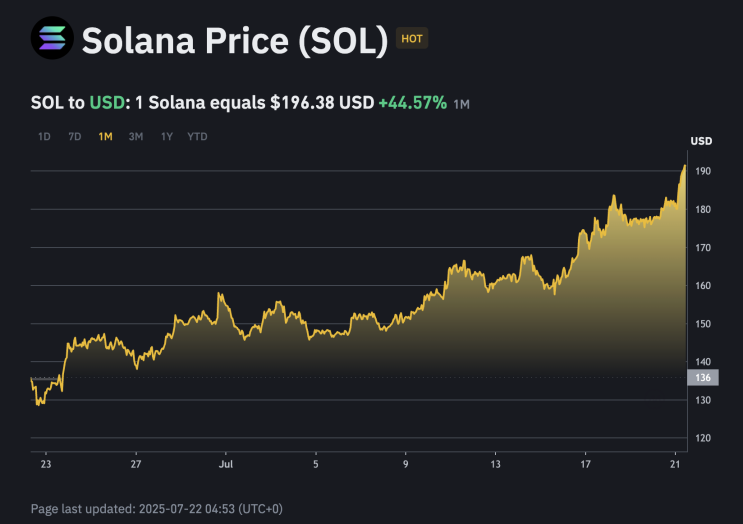The height and width of the screenshot is (524, 743).
Task: Click the 17 date label on axis
Action: (x=586, y=464)
